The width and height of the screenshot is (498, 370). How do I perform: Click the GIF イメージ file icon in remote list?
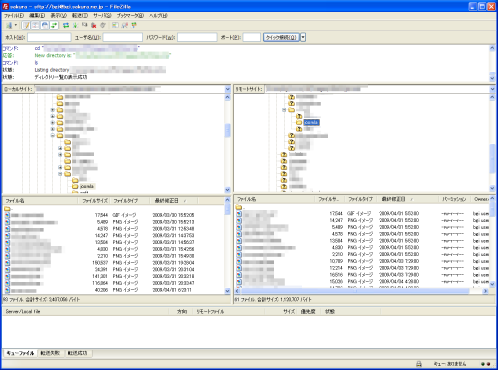point(239,214)
